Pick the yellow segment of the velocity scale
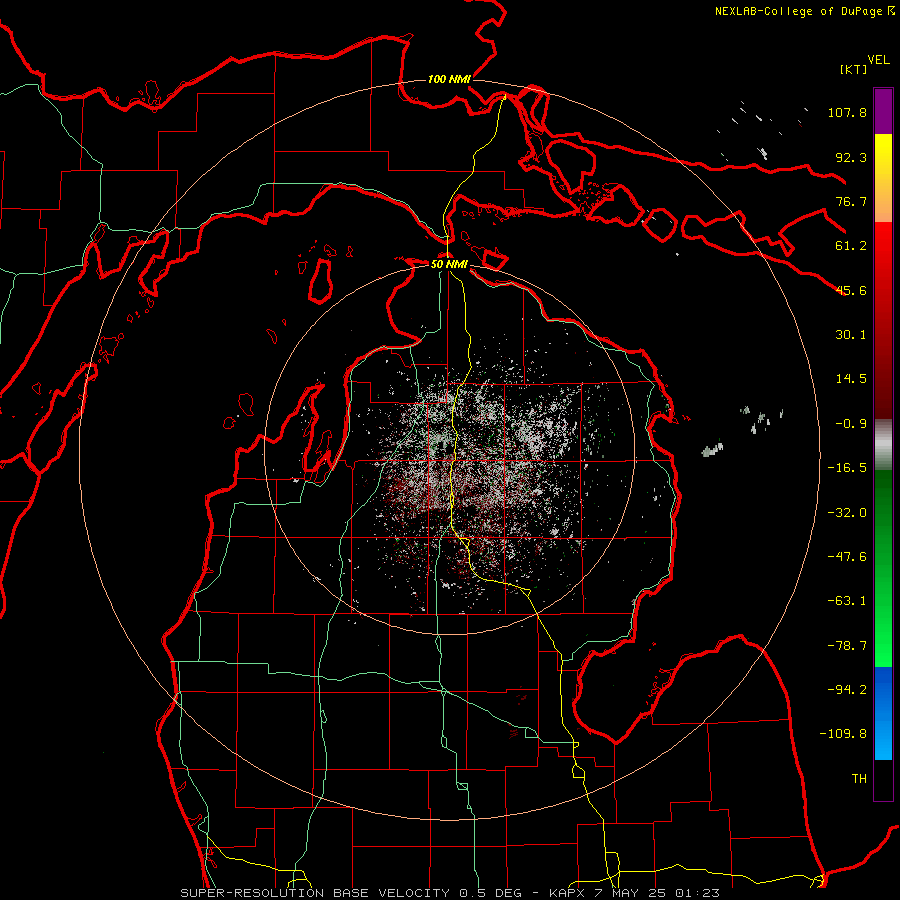 [883, 178]
